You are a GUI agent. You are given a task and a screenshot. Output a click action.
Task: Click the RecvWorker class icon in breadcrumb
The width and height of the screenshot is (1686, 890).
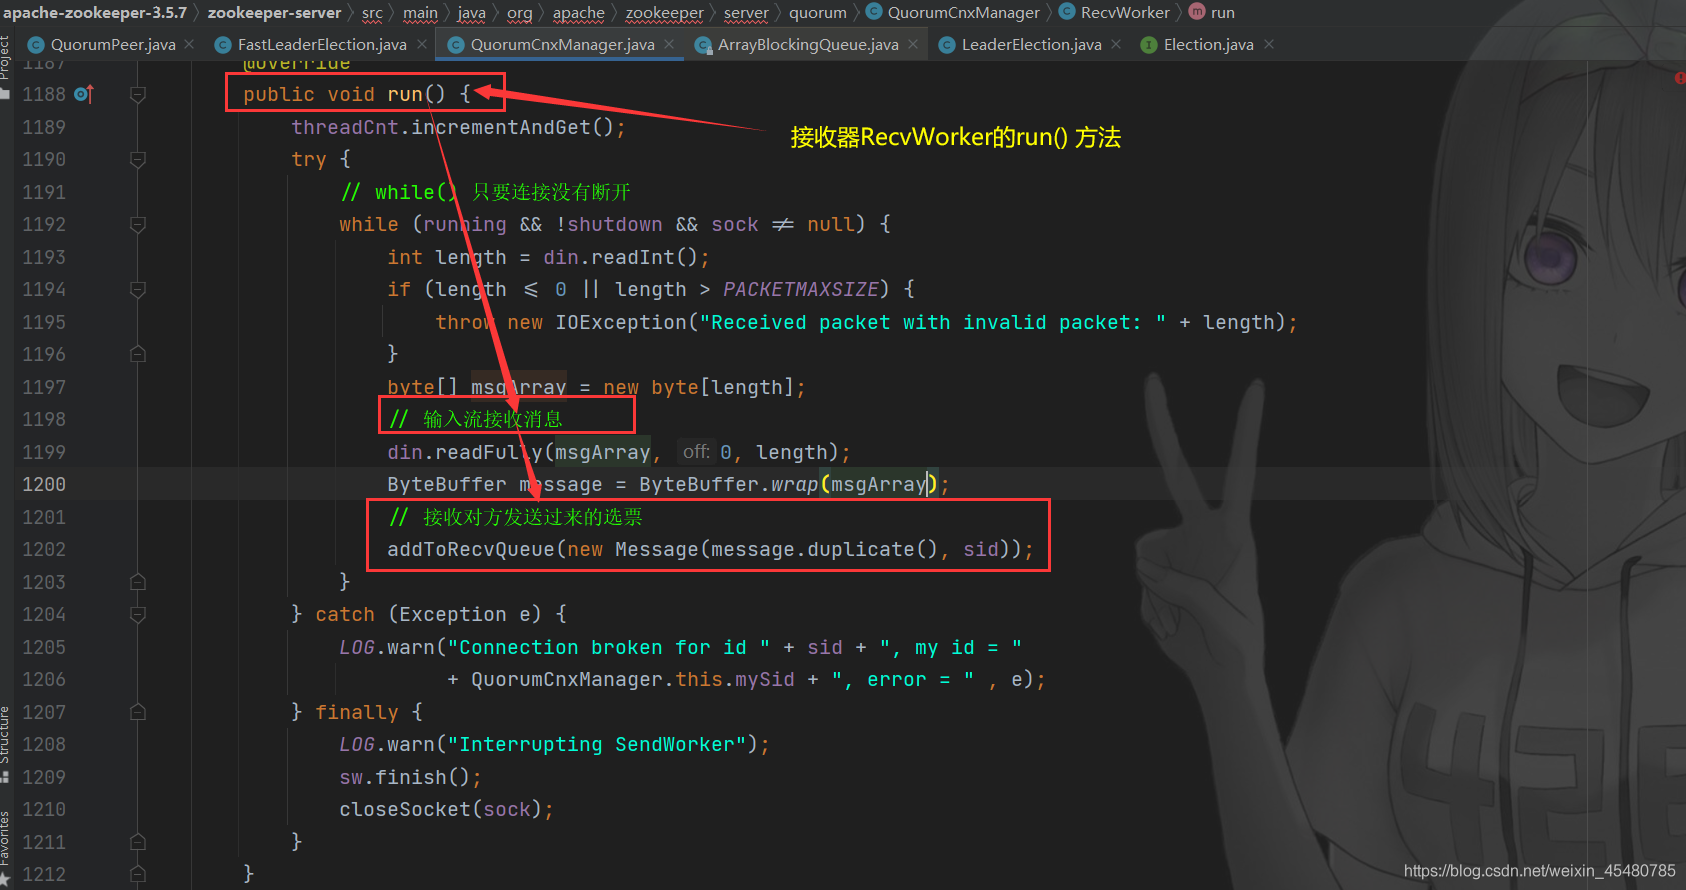[1066, 12]
